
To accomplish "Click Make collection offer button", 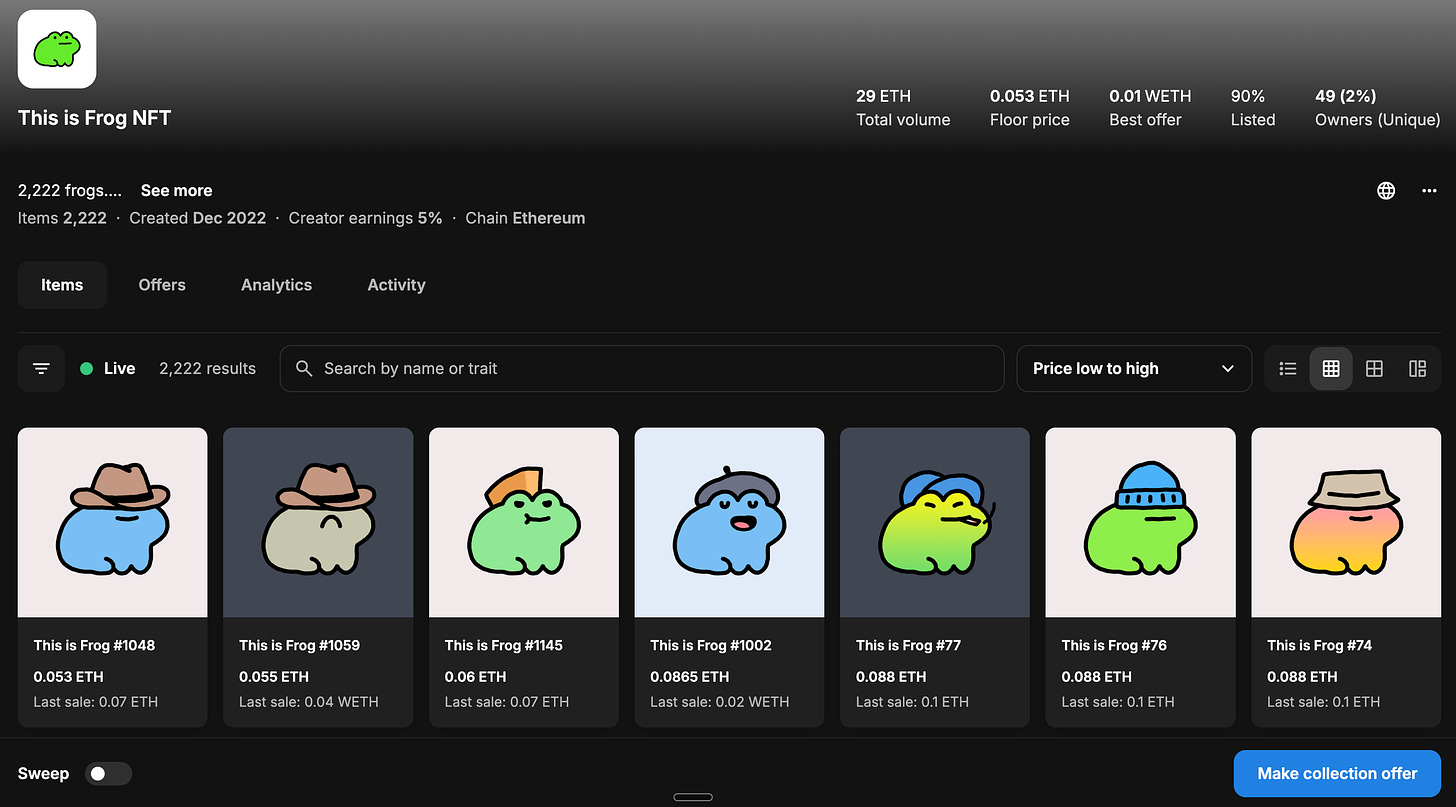I will [x=1337, y=773].
